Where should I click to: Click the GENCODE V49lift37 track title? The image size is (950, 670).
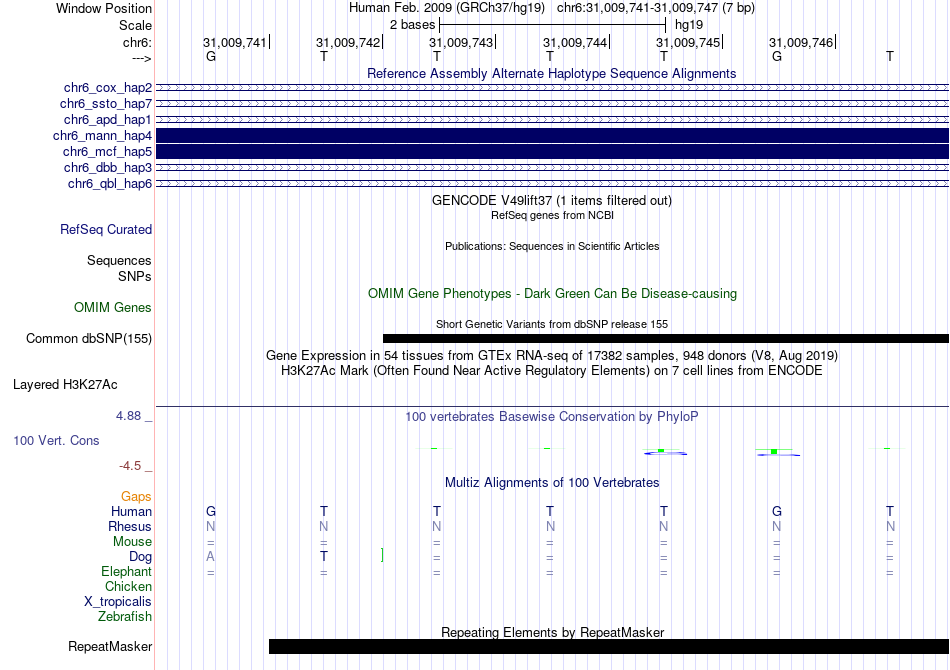(x=551, y=201)
